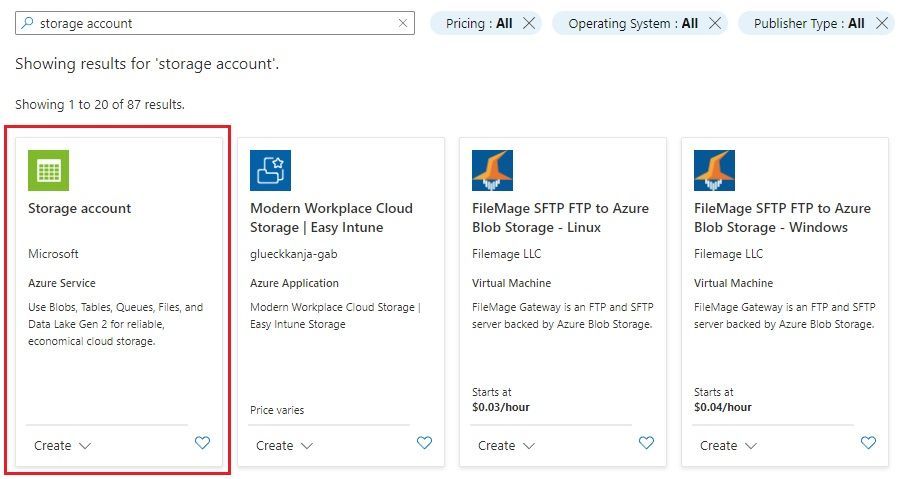Click the Windows card's FileMage Gateway description
This screenshot has width=898, height=479.
tap(785, 315)
